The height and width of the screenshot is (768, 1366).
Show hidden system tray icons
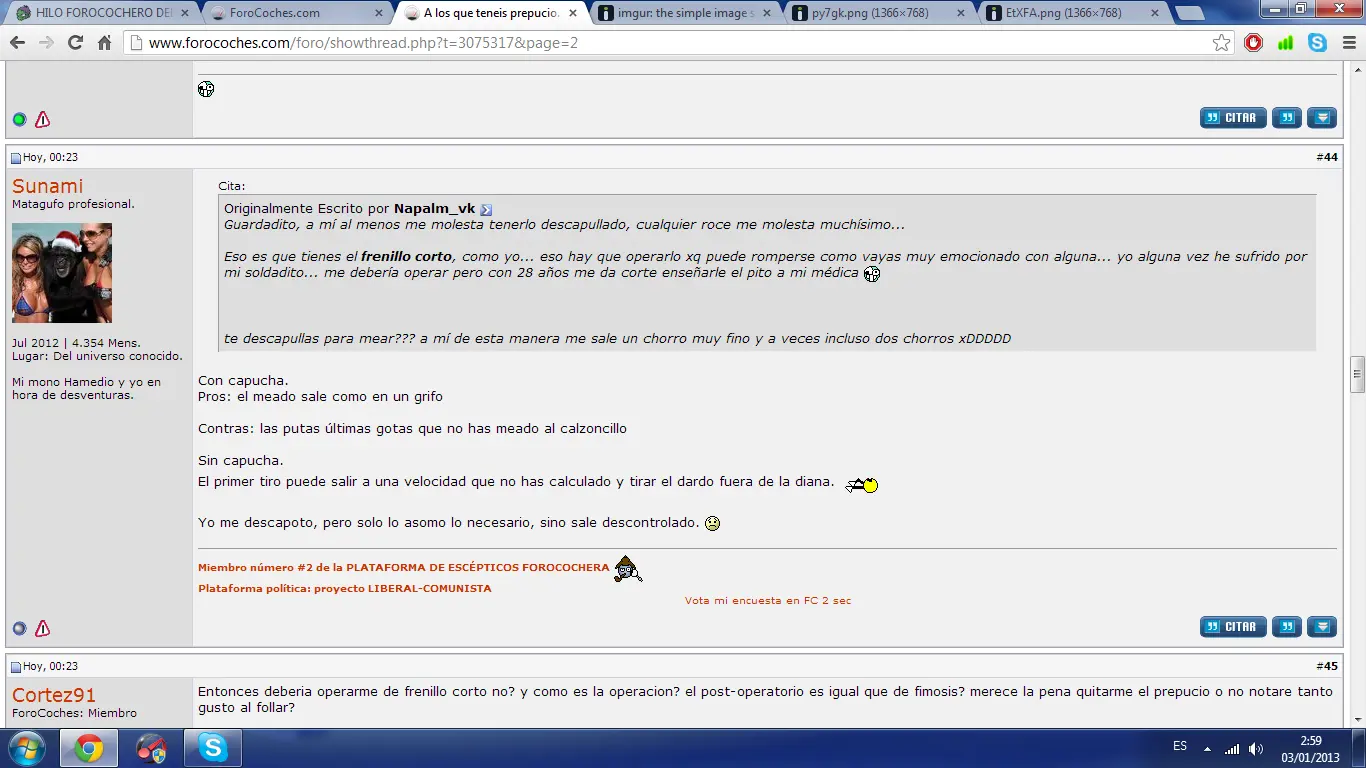pyautogui.click(x=1207, y=748)
